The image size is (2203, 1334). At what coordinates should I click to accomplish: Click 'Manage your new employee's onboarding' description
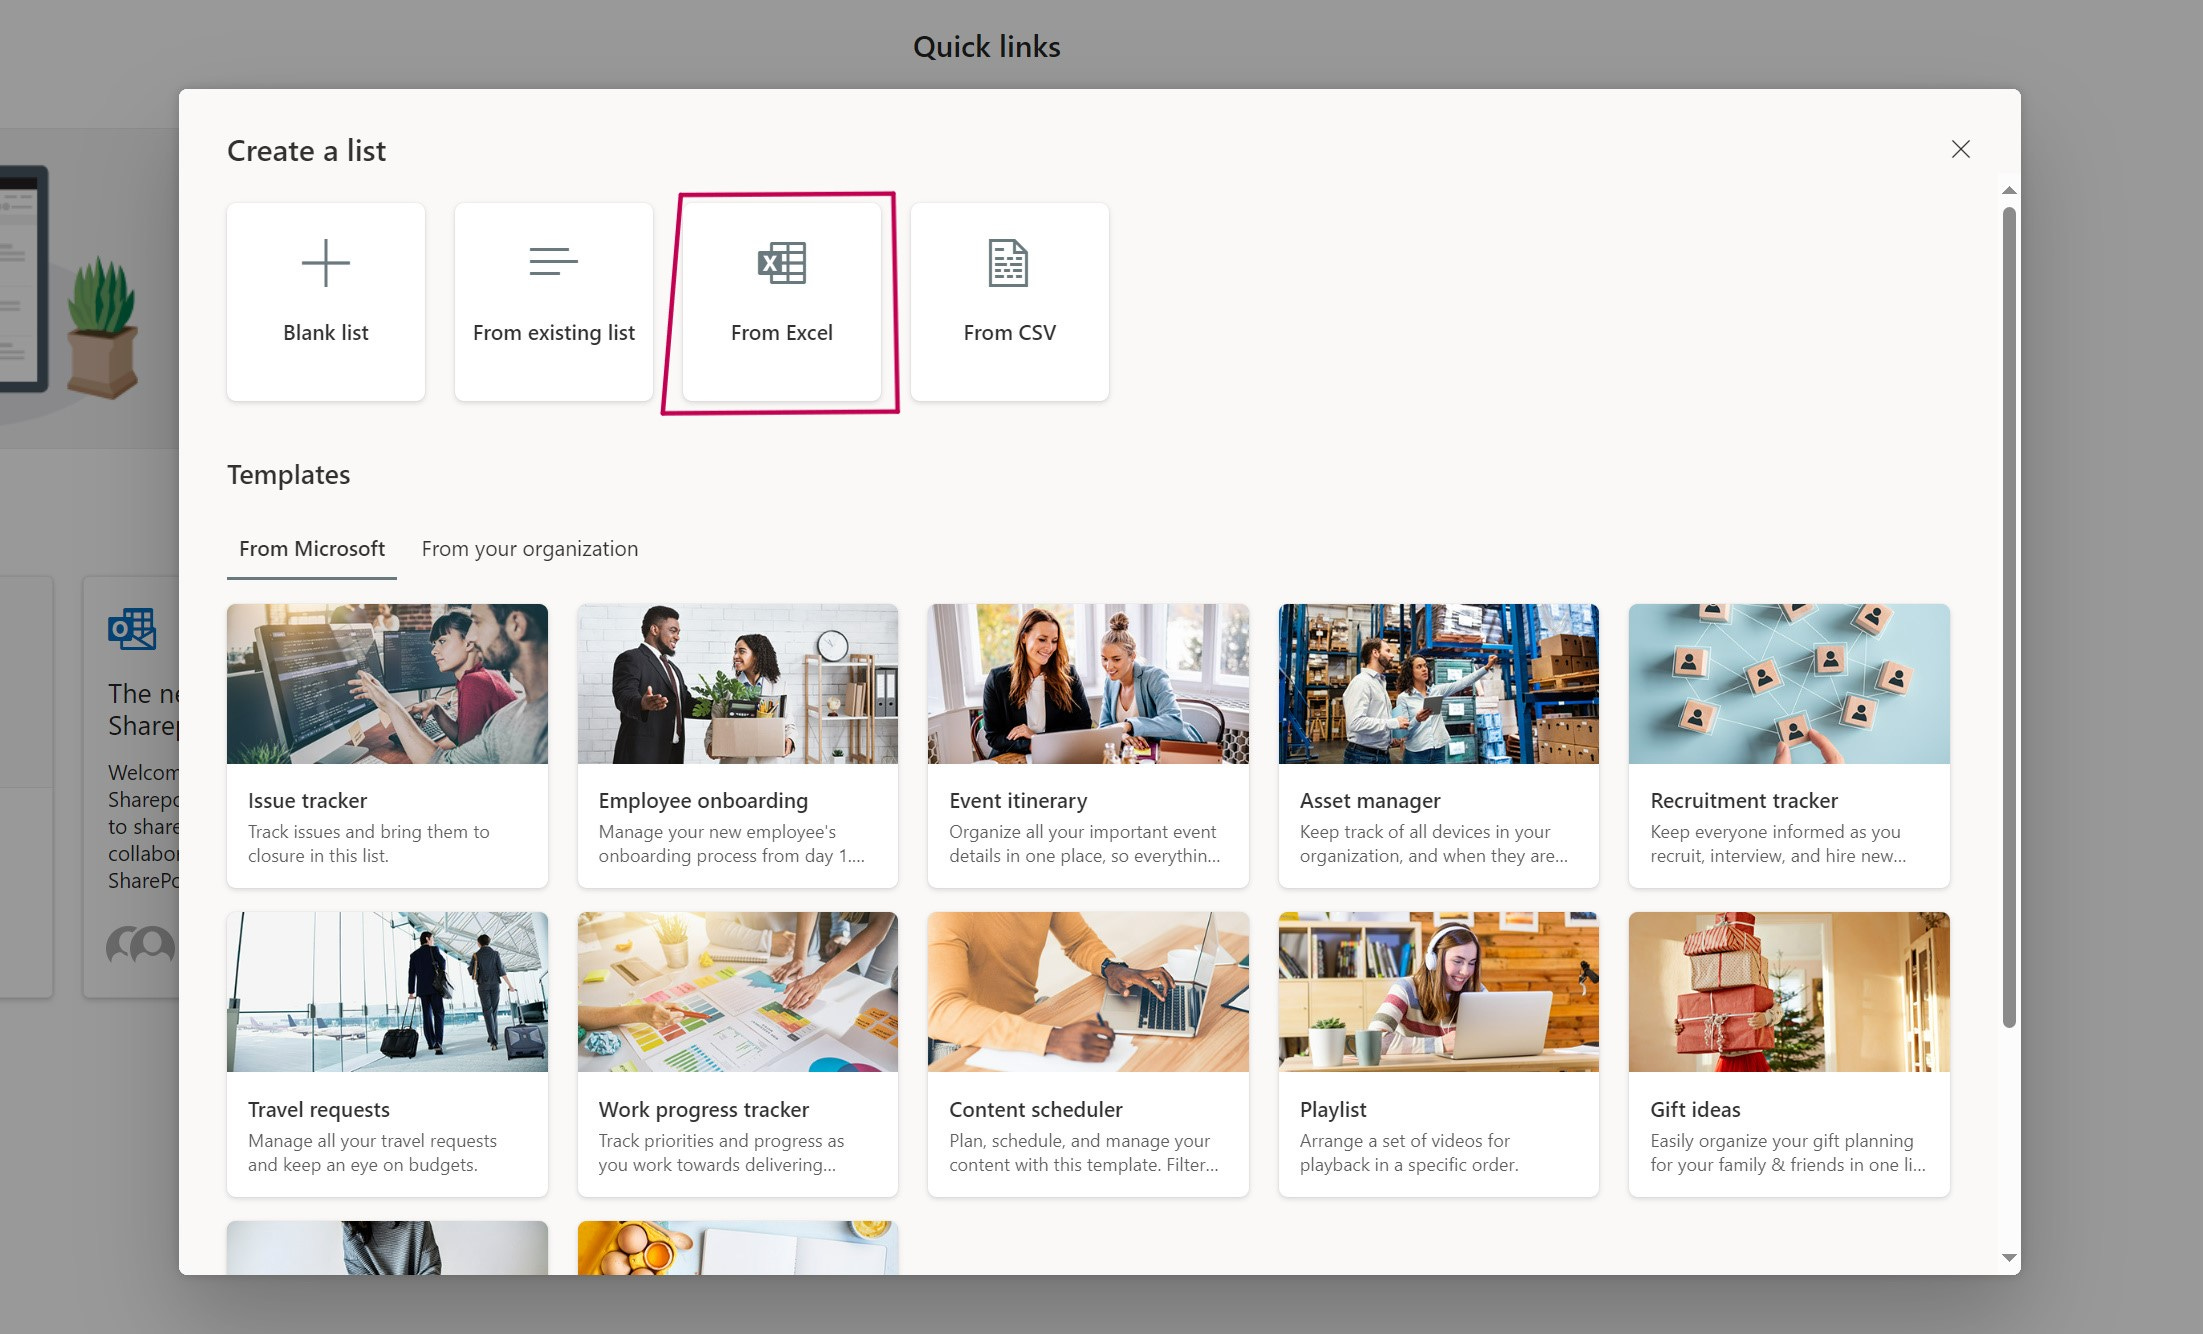tap(732, 843)
